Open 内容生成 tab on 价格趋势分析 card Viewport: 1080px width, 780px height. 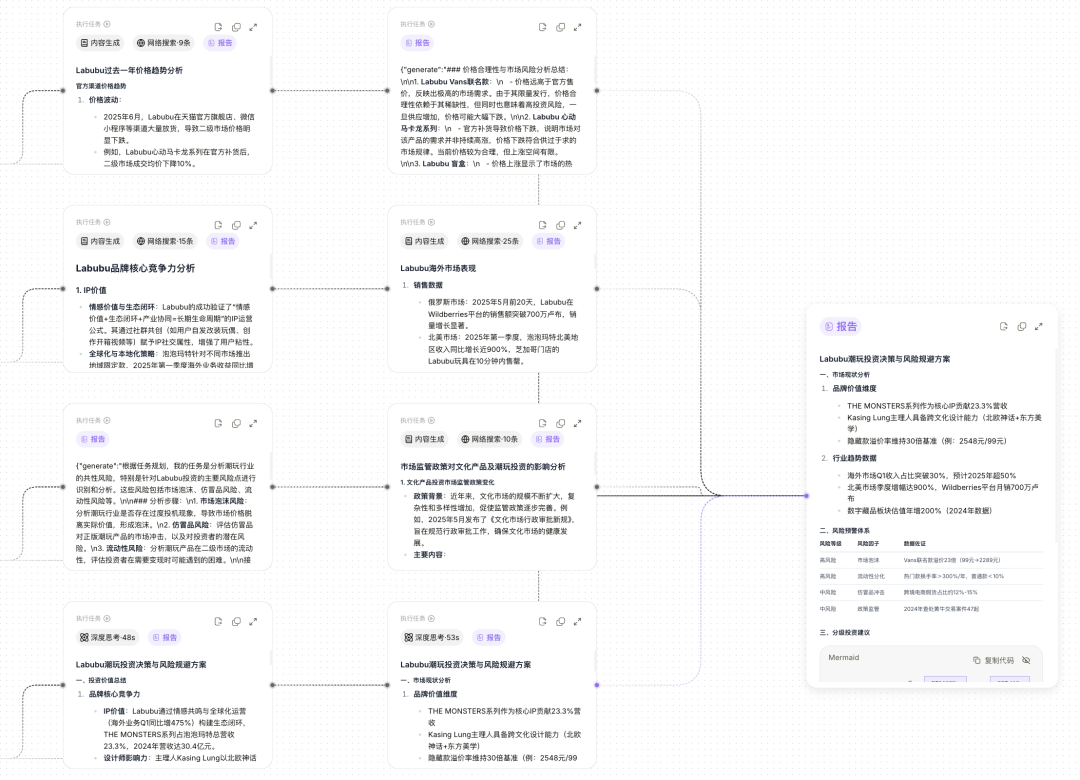(100, 43)
